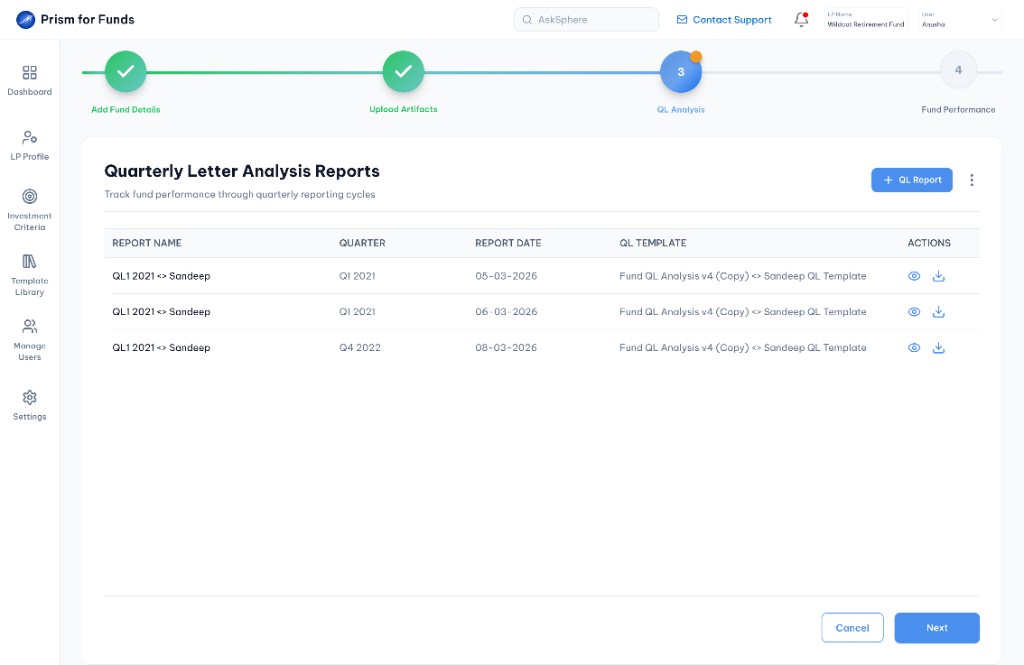View the report dated 05-03-2026
This screenshot has height=665, width=1024.
(x=914, y=276)
